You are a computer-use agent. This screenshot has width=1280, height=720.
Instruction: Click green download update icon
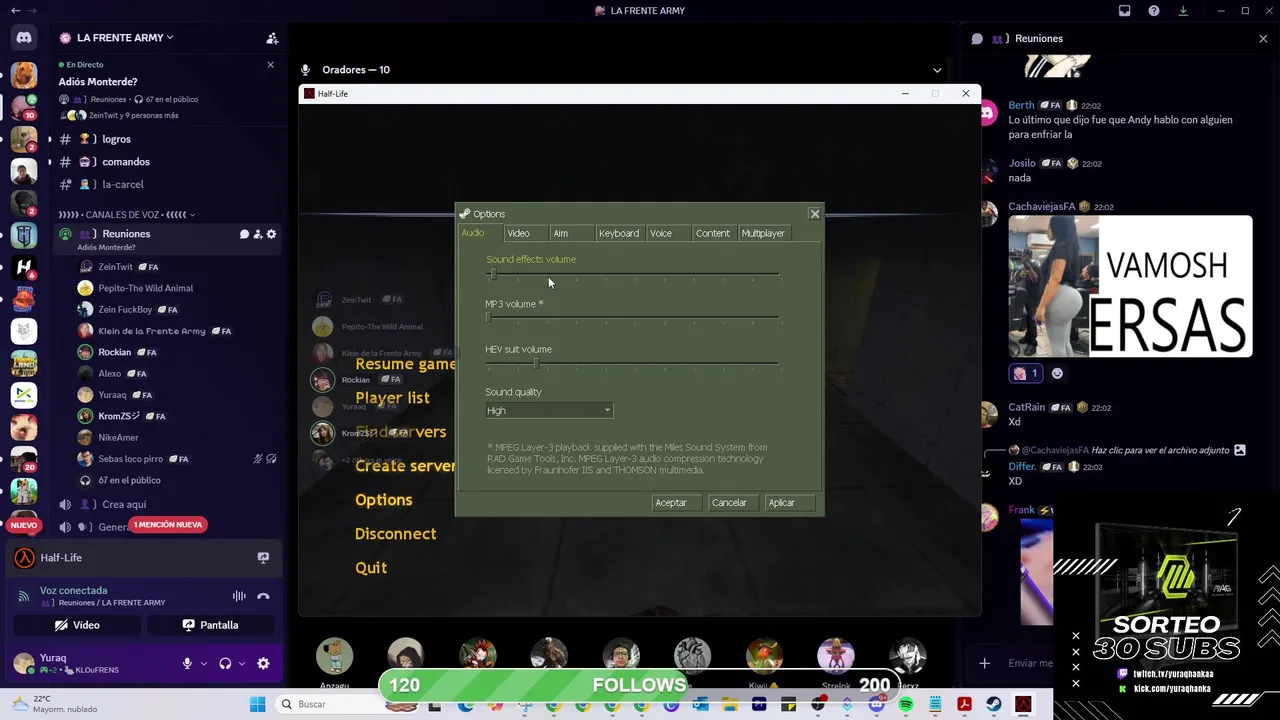pyautogui.click(x=1183, y=11)
